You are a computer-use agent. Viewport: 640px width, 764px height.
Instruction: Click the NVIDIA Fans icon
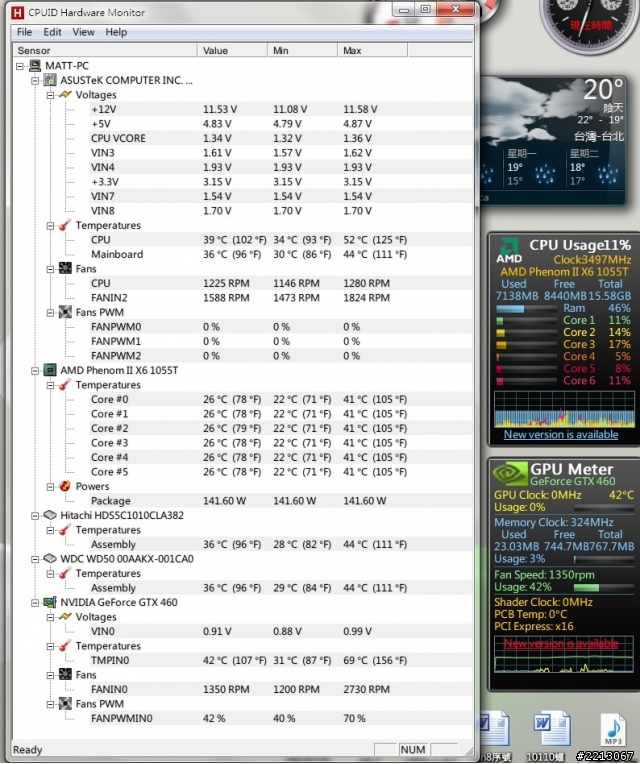(x=65, y=674)
